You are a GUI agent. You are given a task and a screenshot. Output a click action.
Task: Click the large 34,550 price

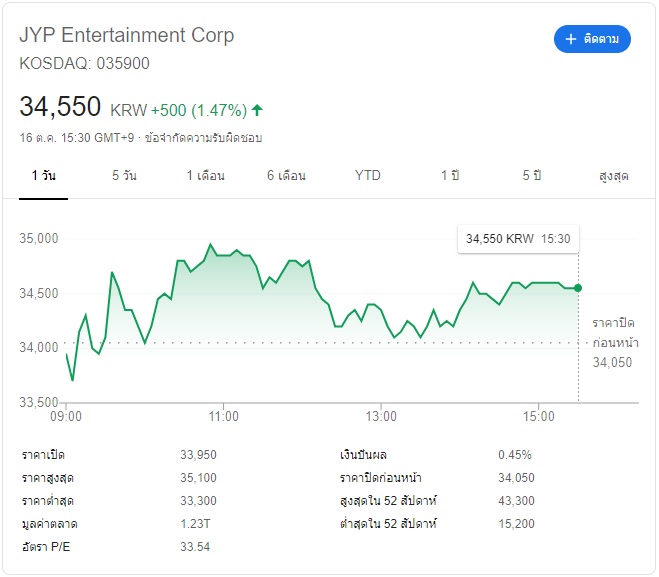pyautogui.click(x=60, y=106)
